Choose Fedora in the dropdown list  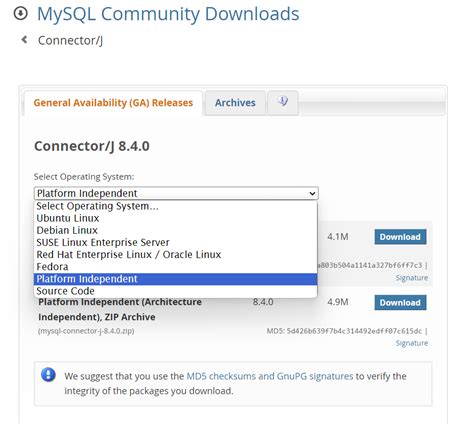coord(175,267)
